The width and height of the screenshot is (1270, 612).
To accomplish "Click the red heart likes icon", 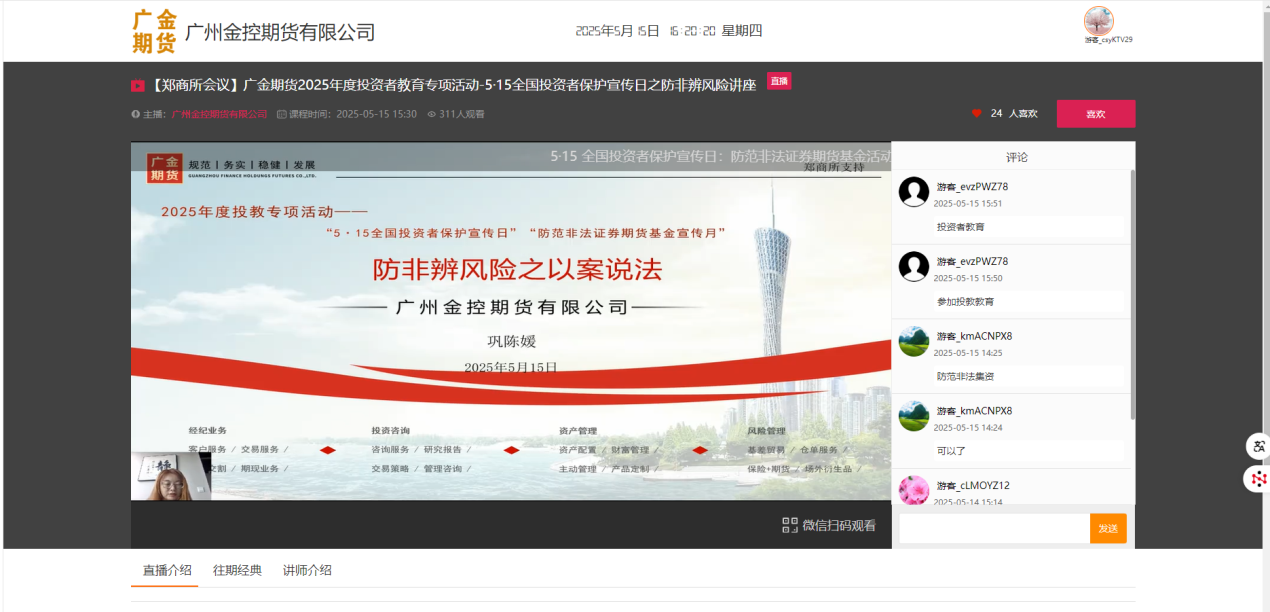I will 977,114.
